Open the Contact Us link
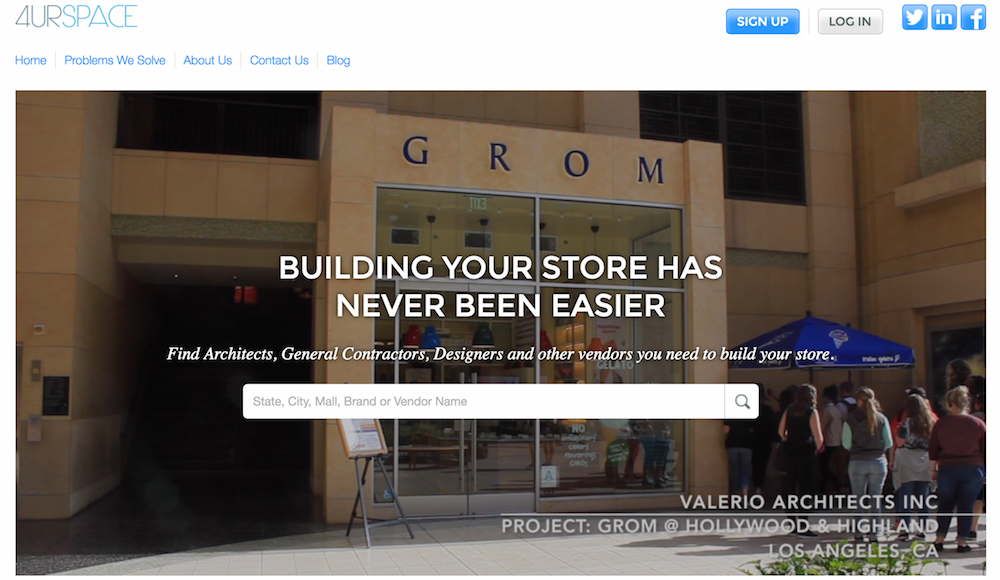1000x580 pixels. click(279, 60)
